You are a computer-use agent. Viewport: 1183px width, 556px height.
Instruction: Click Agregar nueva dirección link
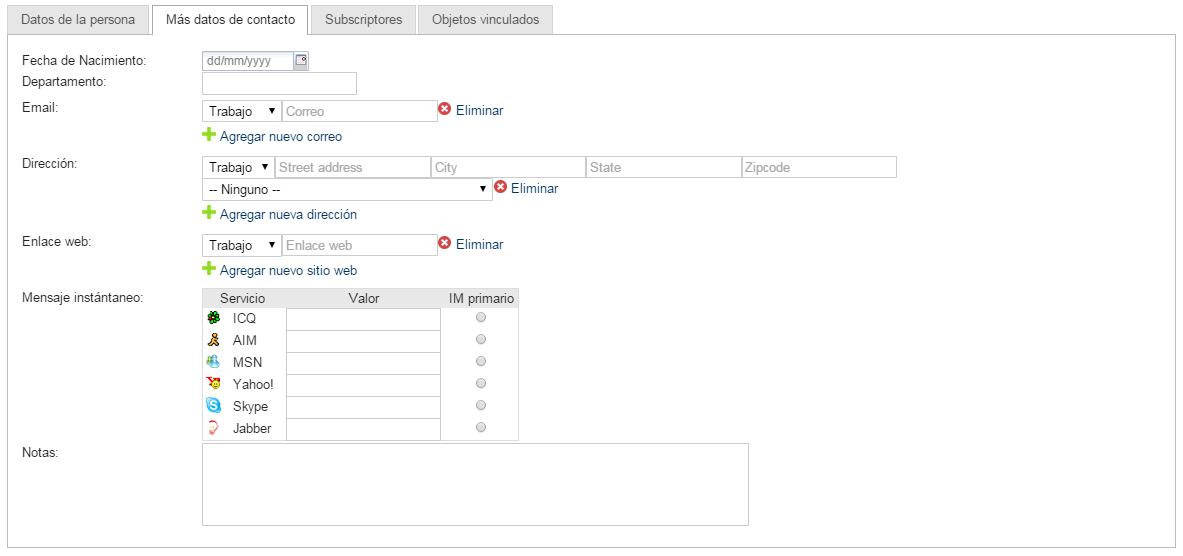click(x=288, y=215)
